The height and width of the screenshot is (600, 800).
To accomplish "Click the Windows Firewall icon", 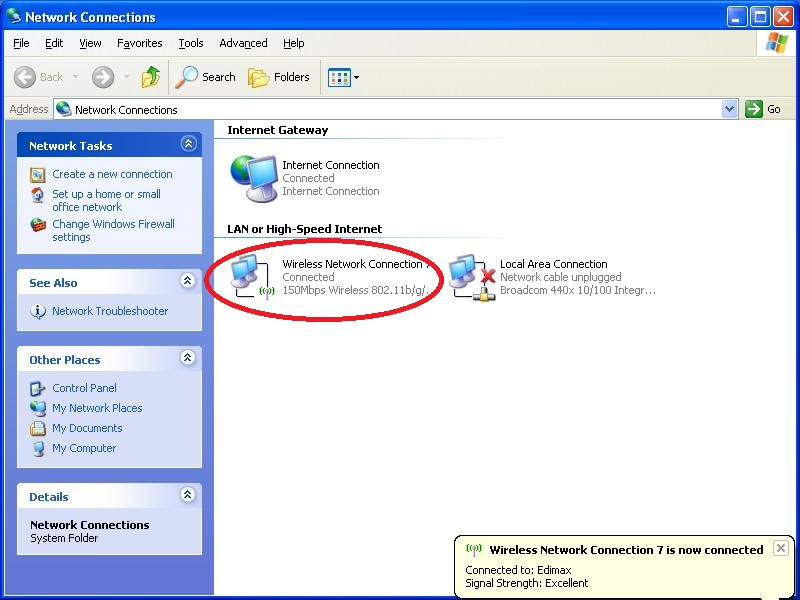I will tap(38, 224).
